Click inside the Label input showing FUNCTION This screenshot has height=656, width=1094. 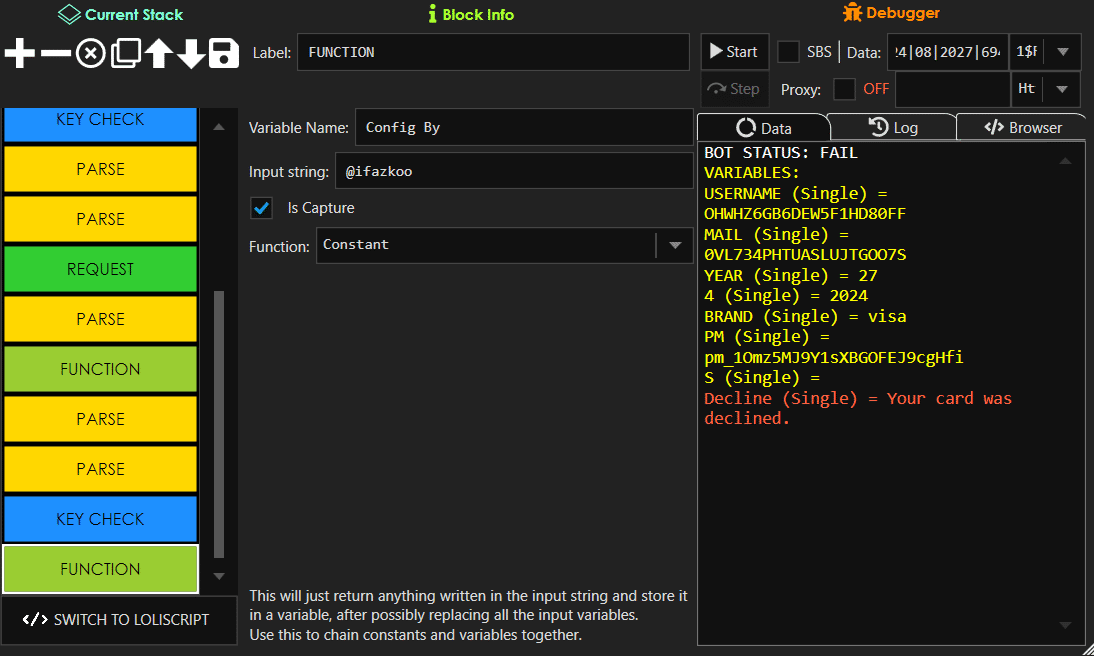[493, 52]
